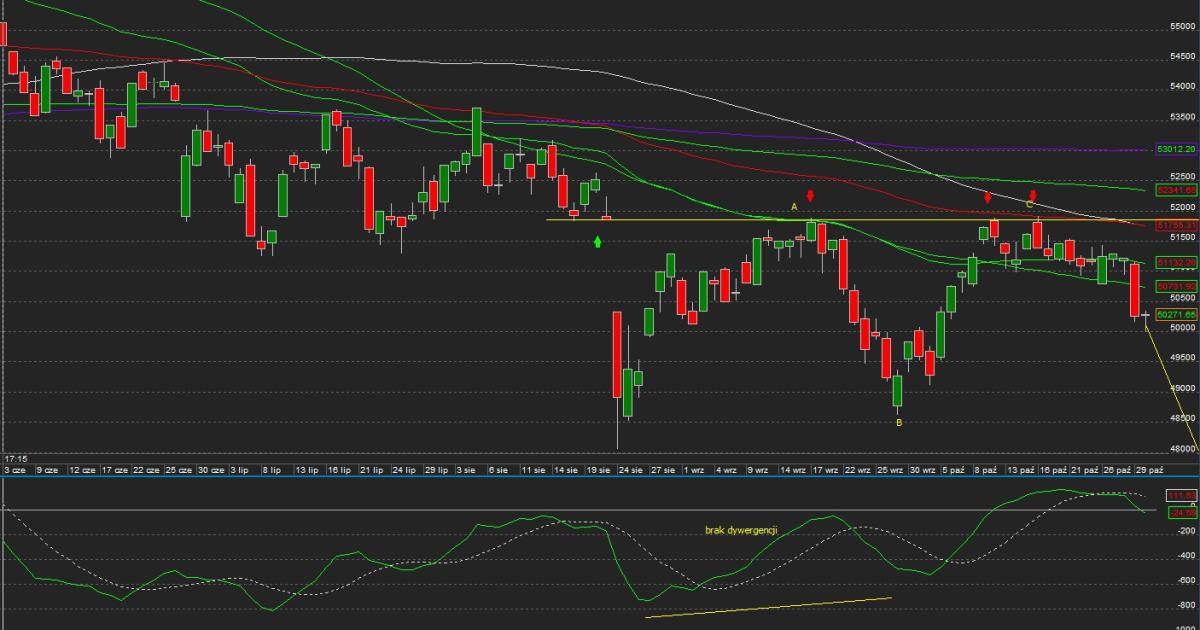This screenshot has width=1200, height=630.
Task: Select the yellow wave label A
Action: click(795, 207)
